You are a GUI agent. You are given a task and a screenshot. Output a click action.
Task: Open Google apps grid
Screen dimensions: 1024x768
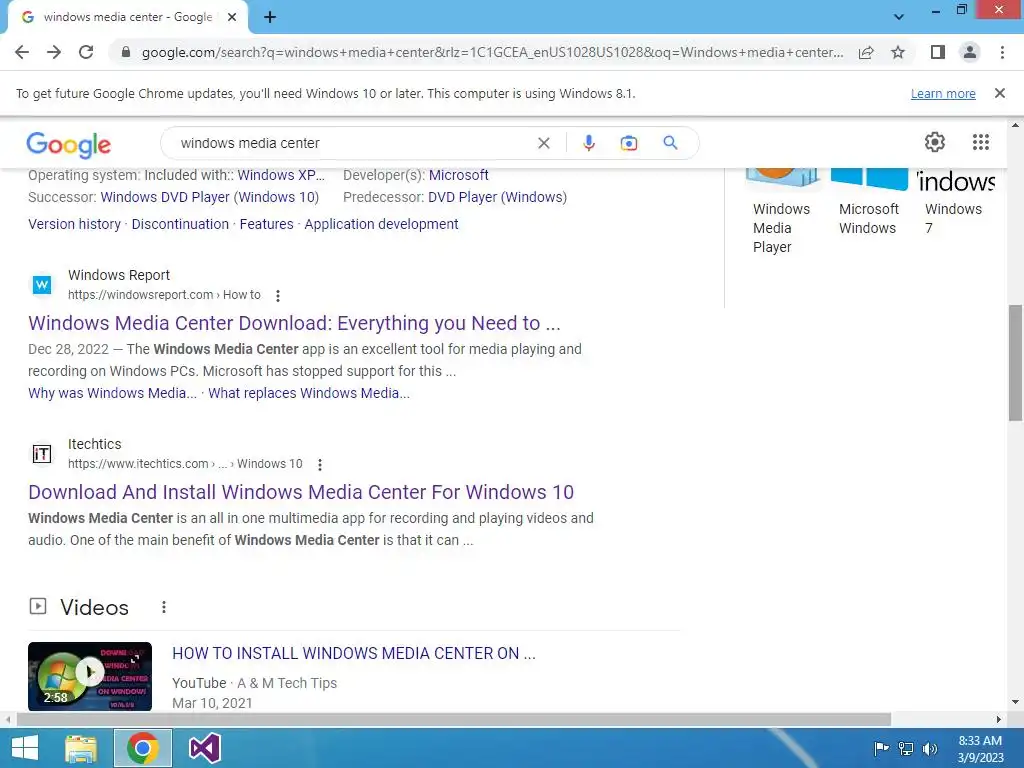click(x=981, y=142)
